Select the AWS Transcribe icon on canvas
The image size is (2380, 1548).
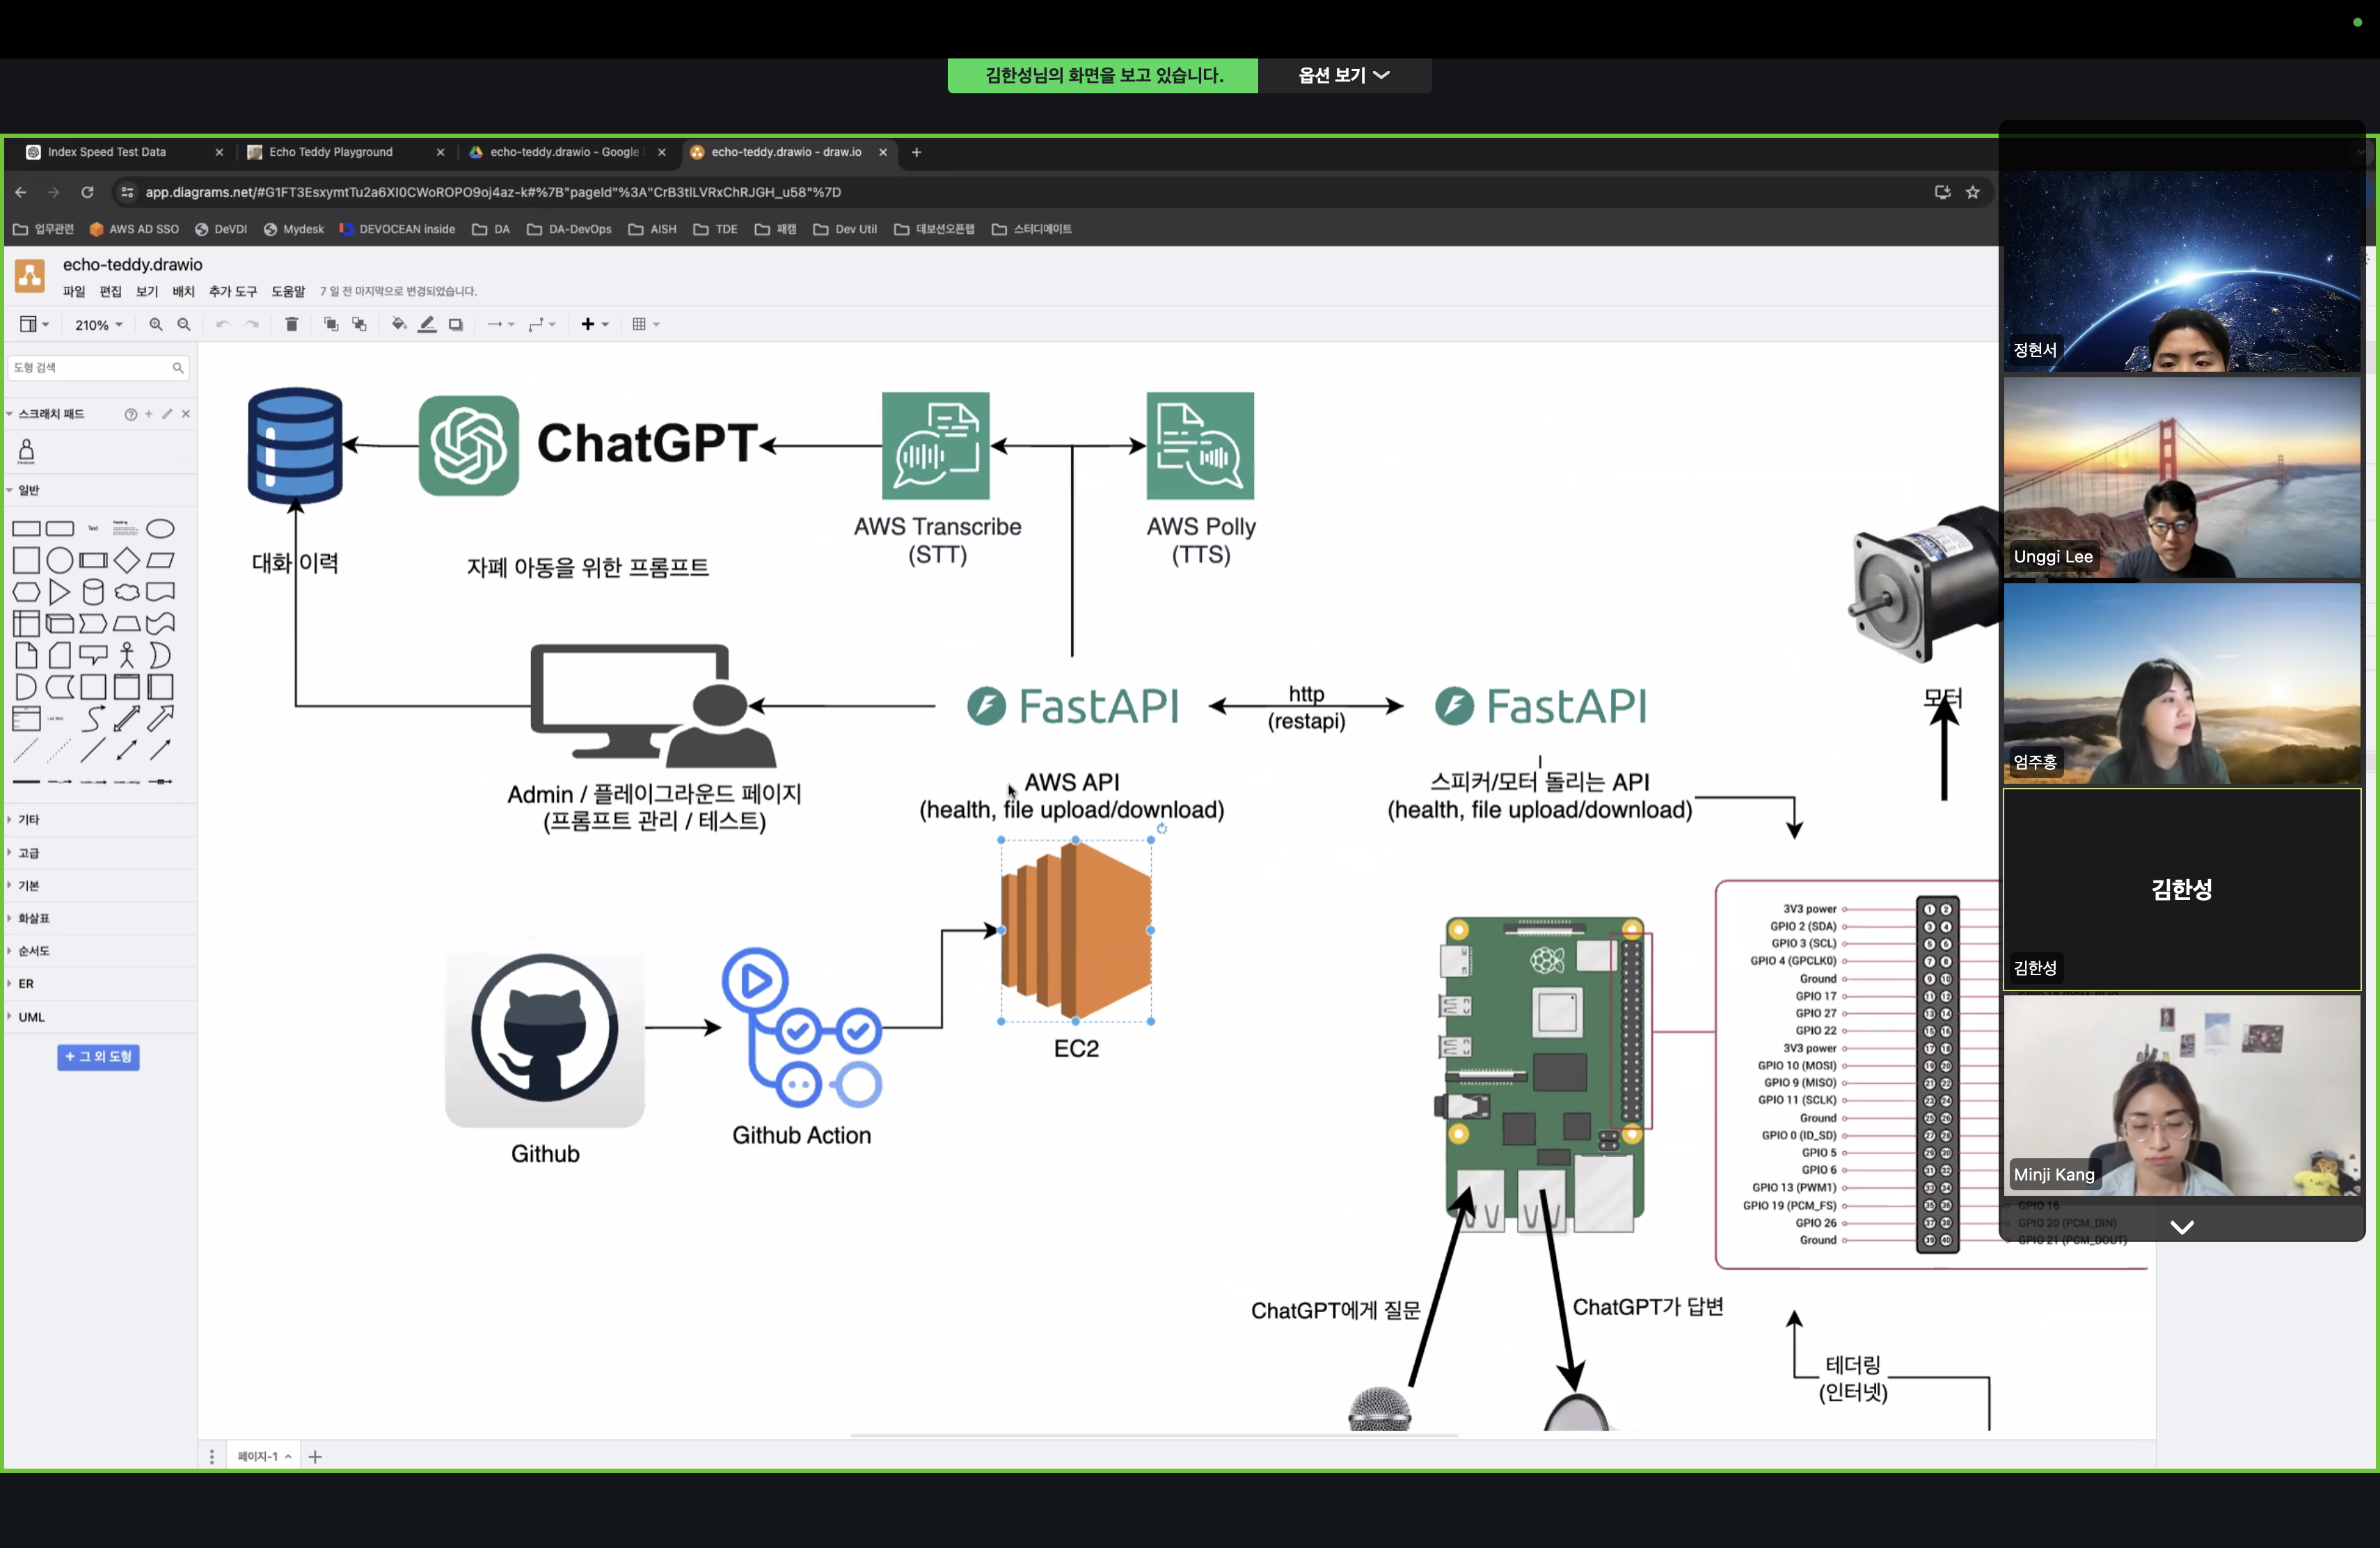pyautogui.click(x=936, y=446)
